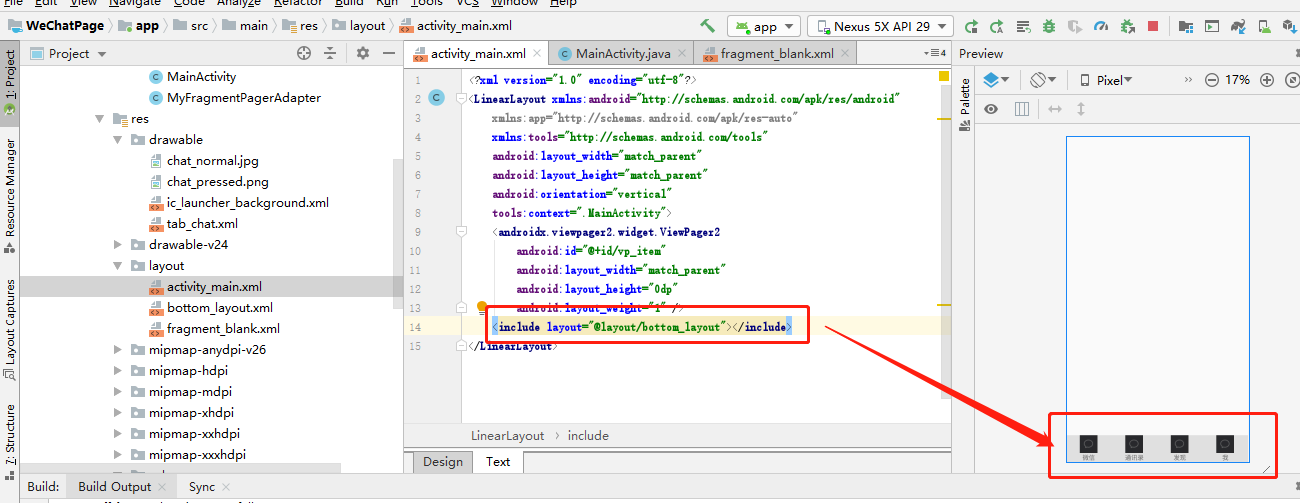Click Scroll from Source target icon
This screenshot has width=1300, height=503.
point(305,53)
